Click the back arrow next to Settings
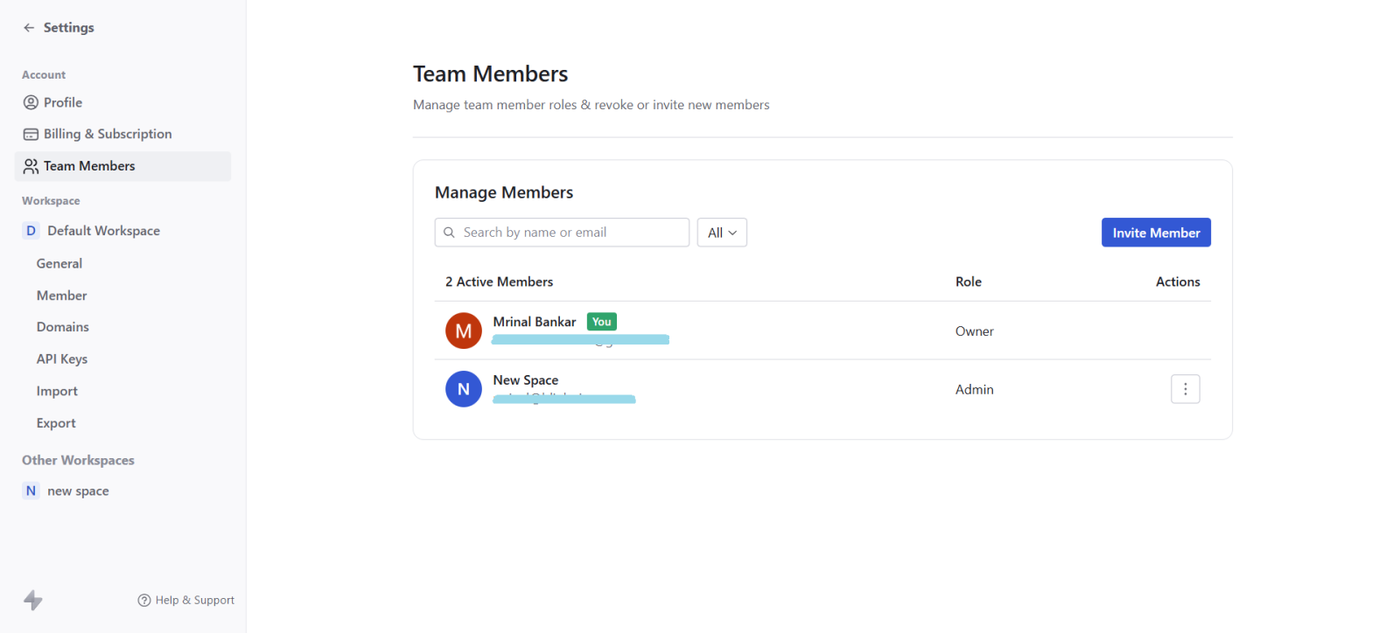1400x633 pixels. pyautogui.click(x=29, y=28)
